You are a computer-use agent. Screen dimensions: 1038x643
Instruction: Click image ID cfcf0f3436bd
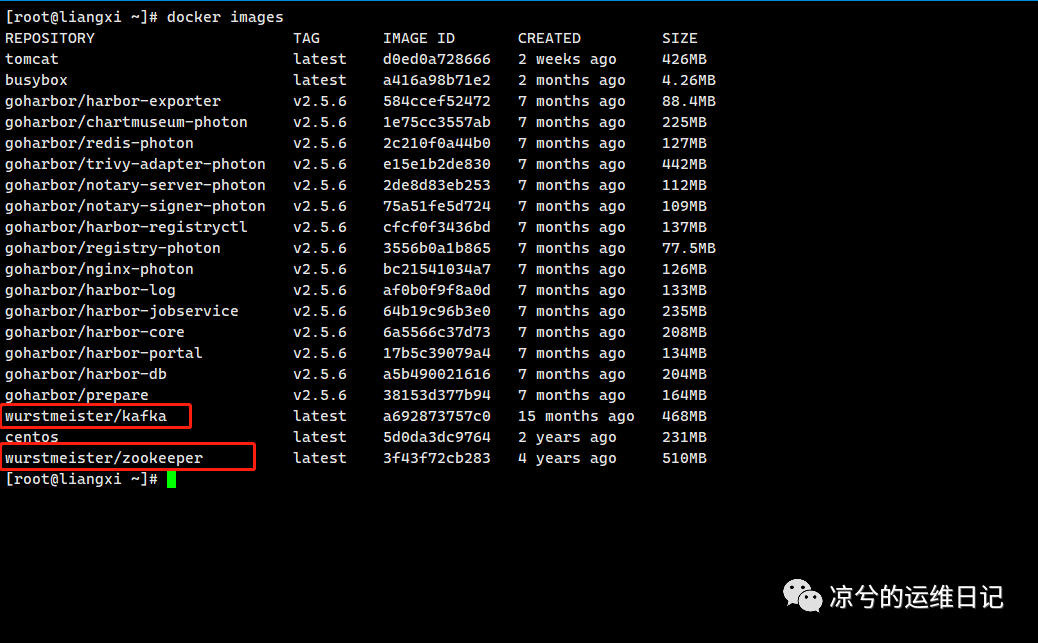click(x=437, y=227)
